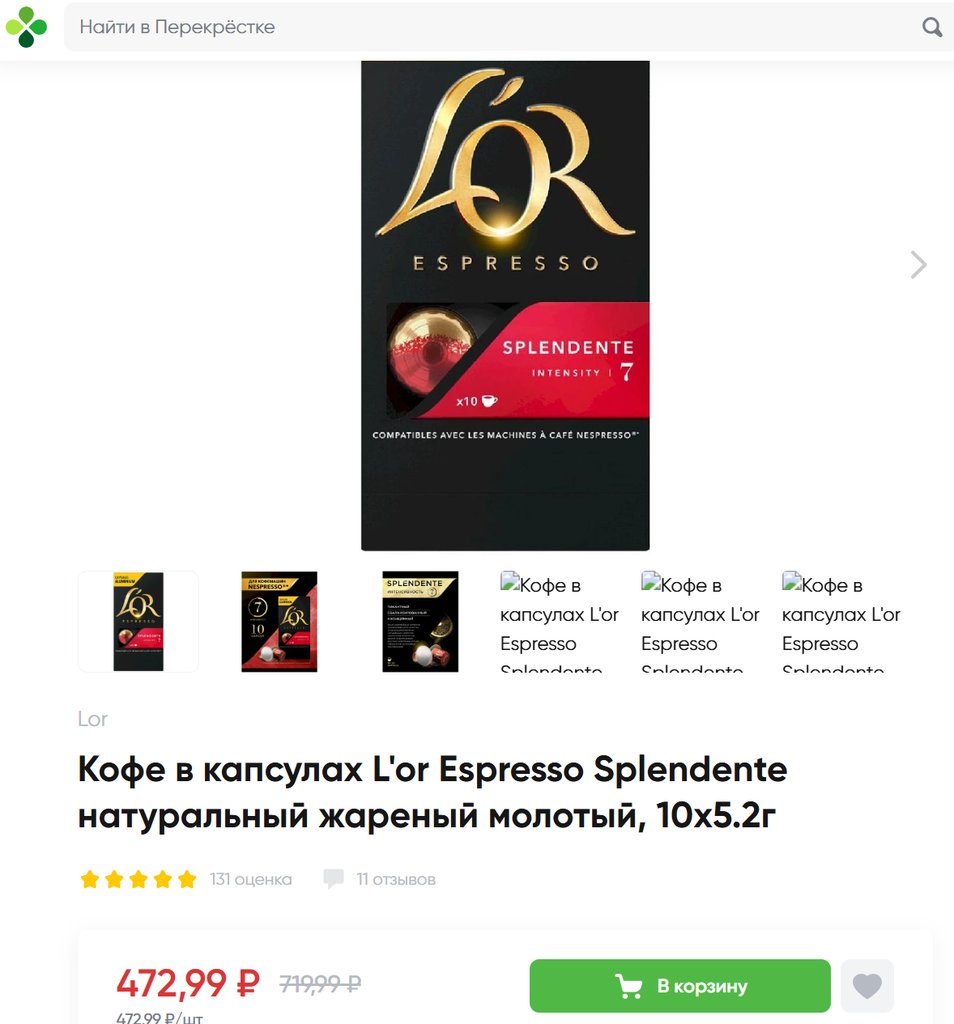Open the sixth broken-image thumbnail

point(842,621)
